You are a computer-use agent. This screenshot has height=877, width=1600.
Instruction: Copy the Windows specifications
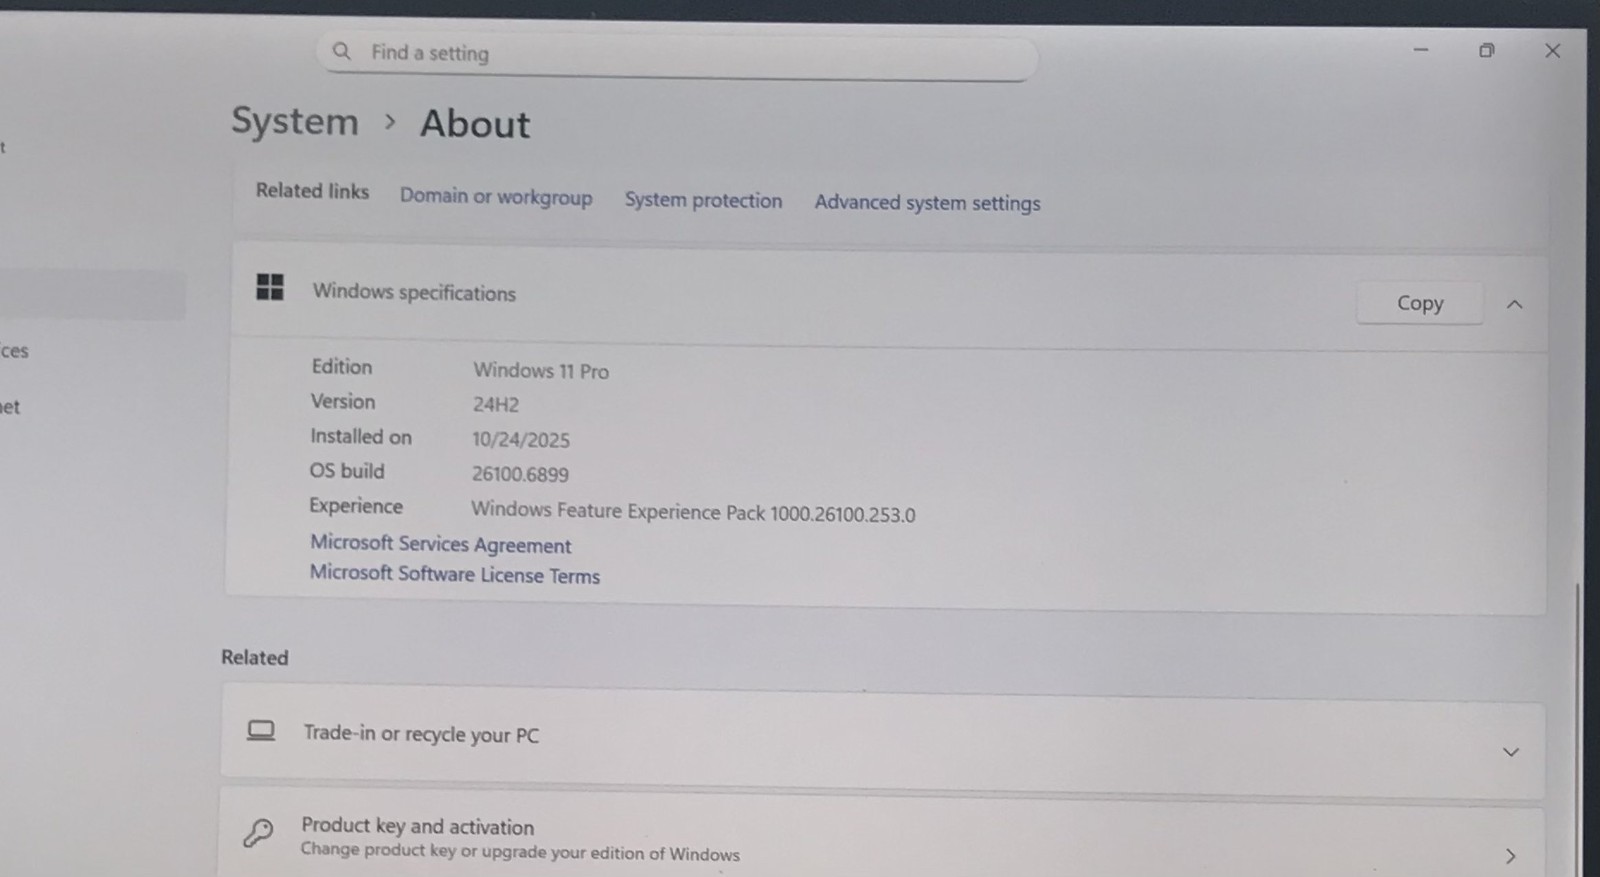1419,303
